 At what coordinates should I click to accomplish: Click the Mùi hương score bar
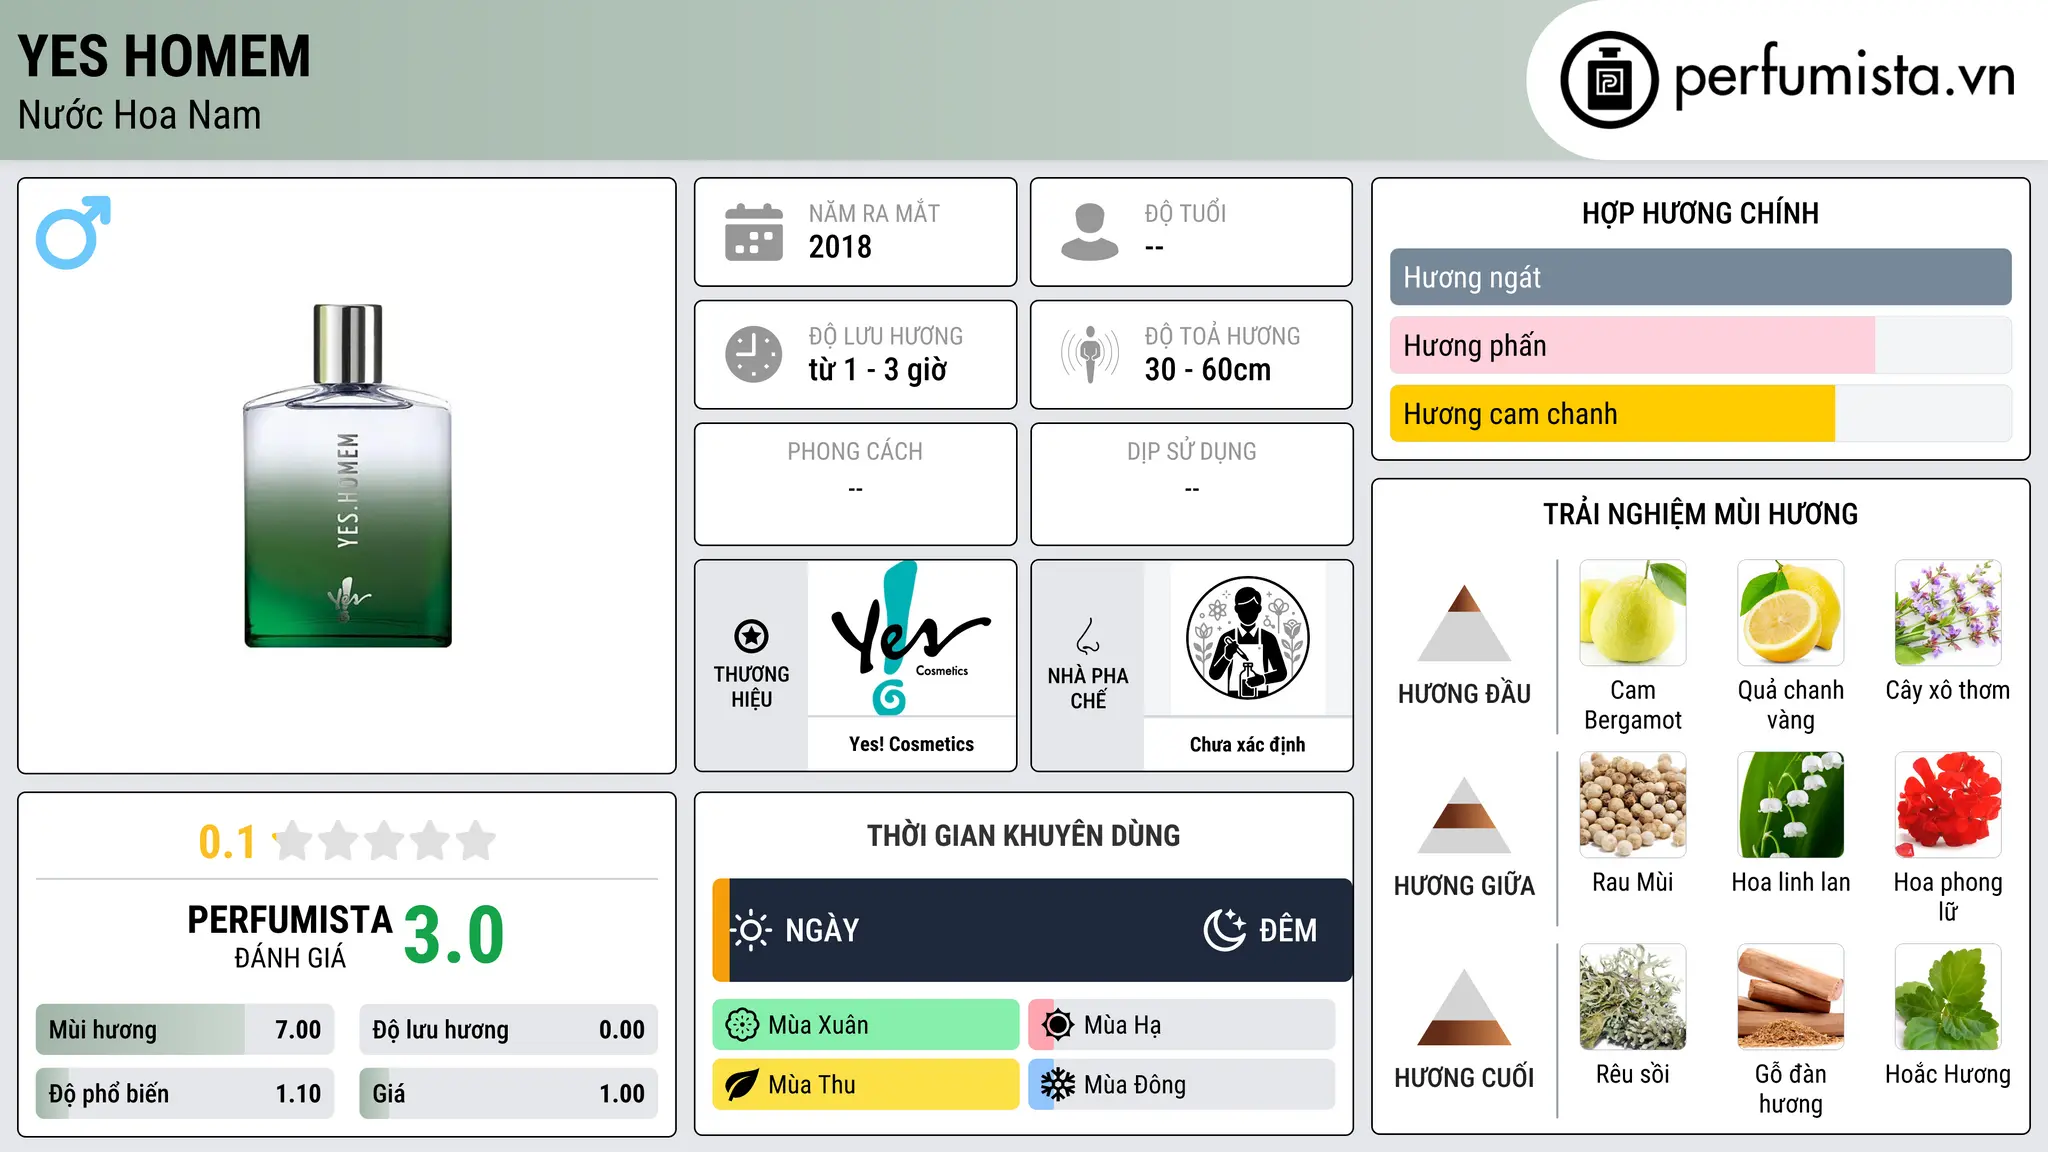185,1029
